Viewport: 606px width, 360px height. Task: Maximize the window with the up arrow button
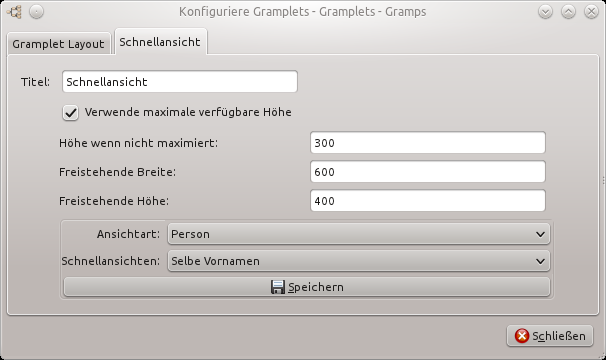568,12
